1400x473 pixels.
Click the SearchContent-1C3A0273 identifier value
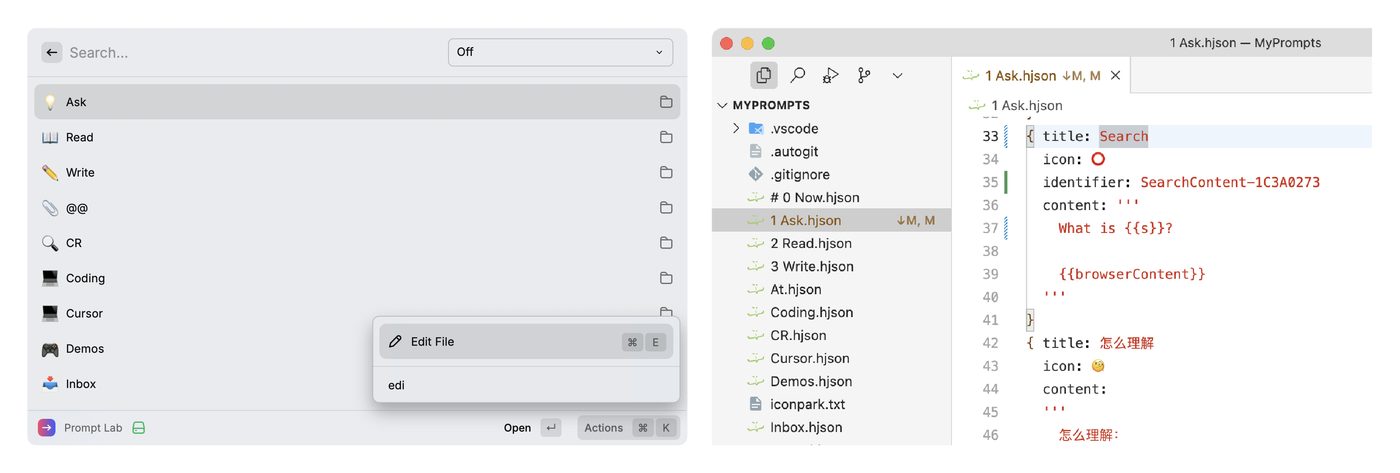(1230, 182)
